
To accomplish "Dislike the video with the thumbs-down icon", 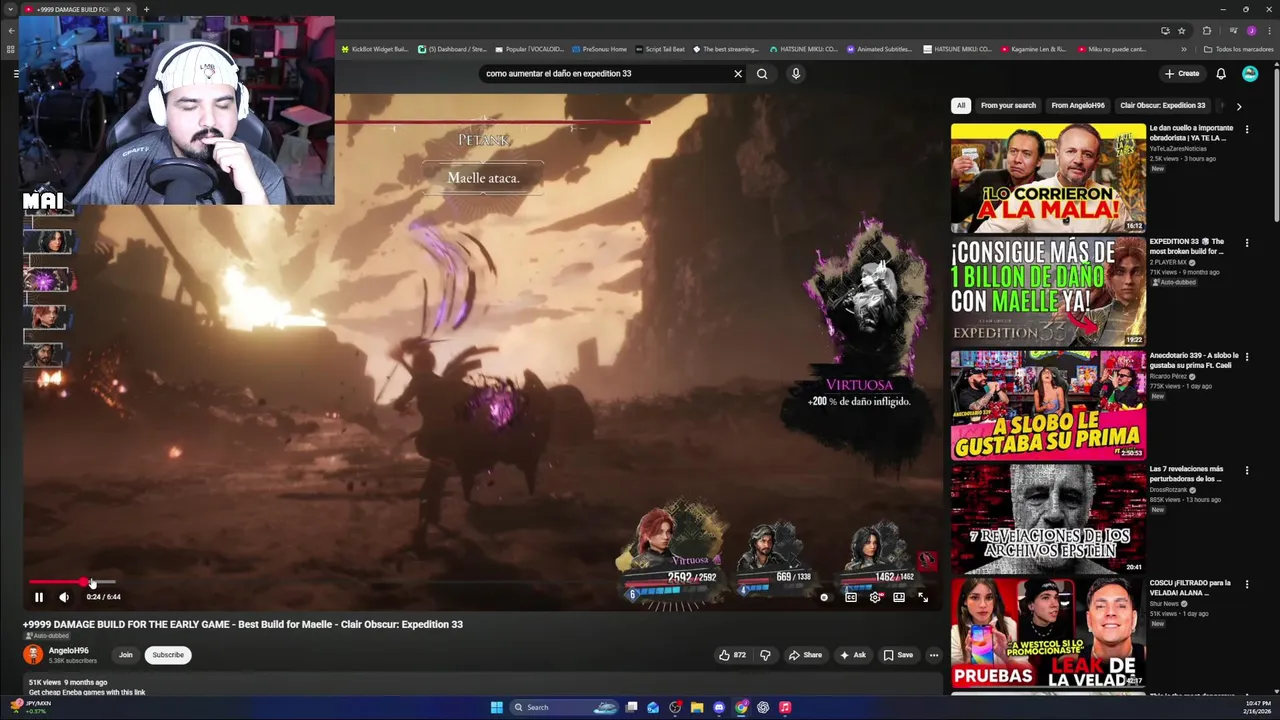I will click(x=765, y=655).
